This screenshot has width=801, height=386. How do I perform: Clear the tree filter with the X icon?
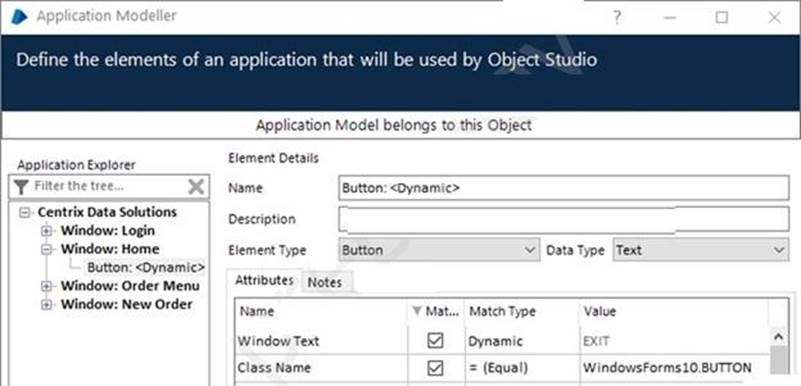pos(196,187)
